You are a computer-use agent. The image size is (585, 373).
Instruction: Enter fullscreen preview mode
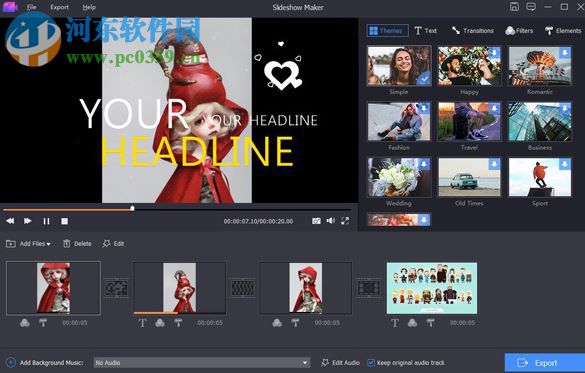(x=345, y=221)
